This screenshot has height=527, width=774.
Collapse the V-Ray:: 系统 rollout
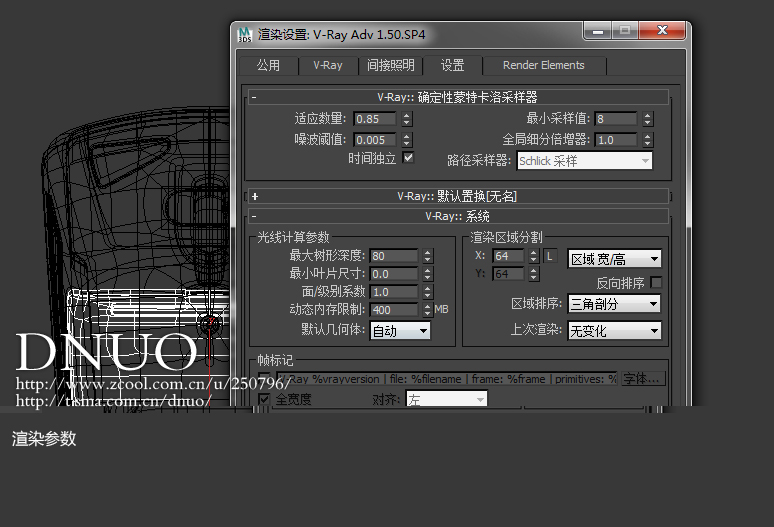coord(458,216)
